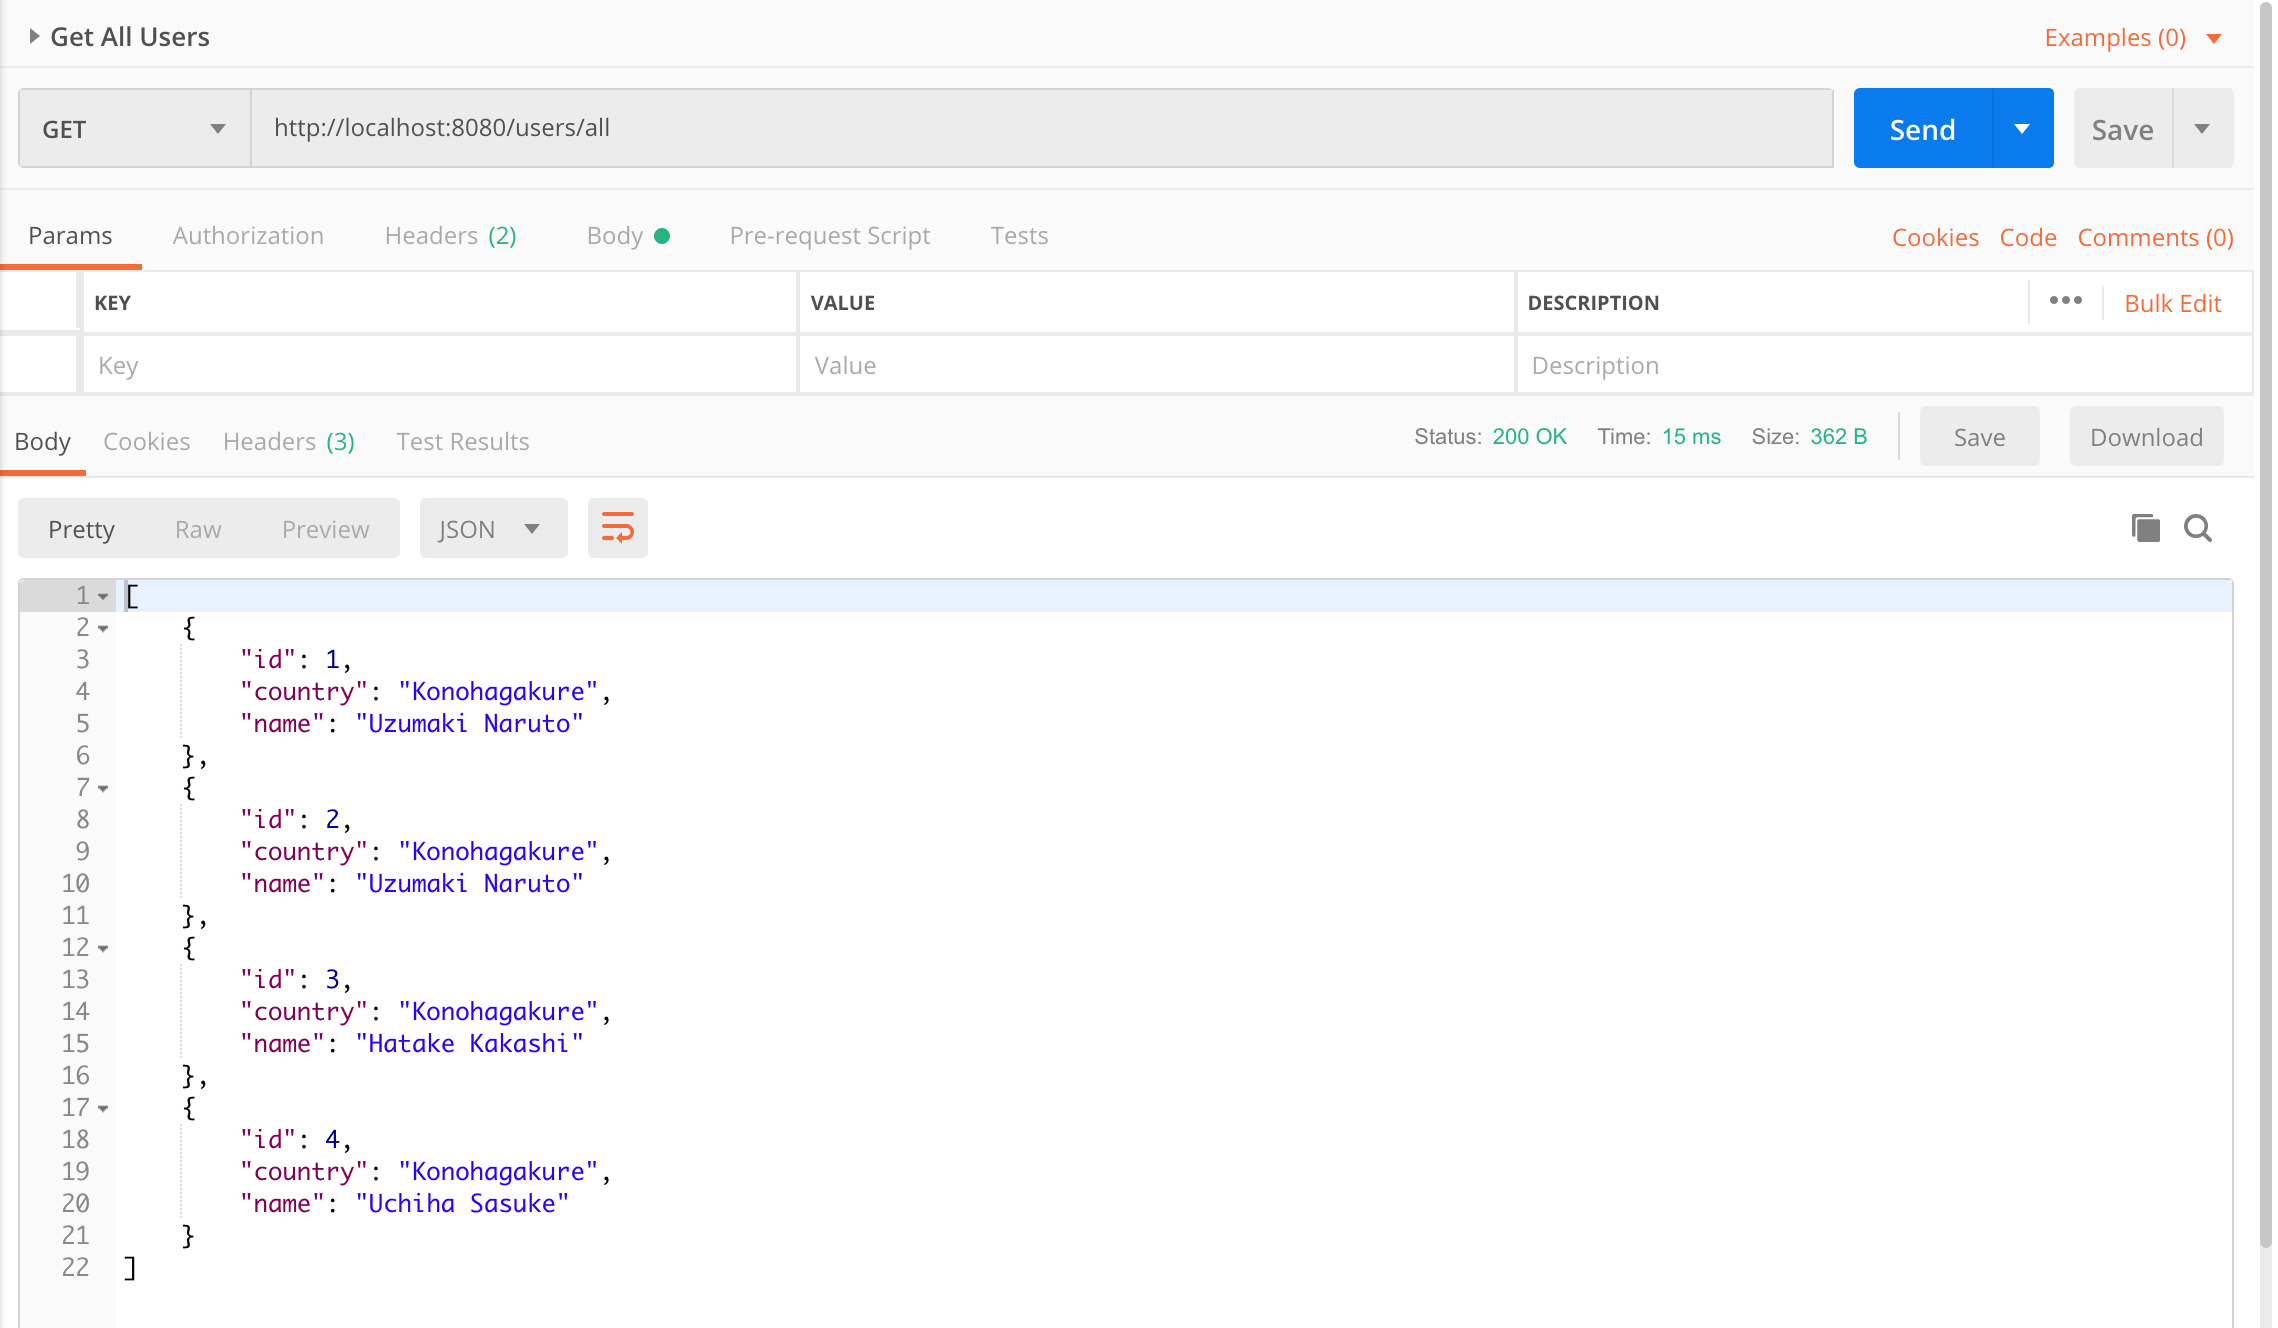Click the request URL field
Screen dimensions: 2278x1328
[1040, 128]
